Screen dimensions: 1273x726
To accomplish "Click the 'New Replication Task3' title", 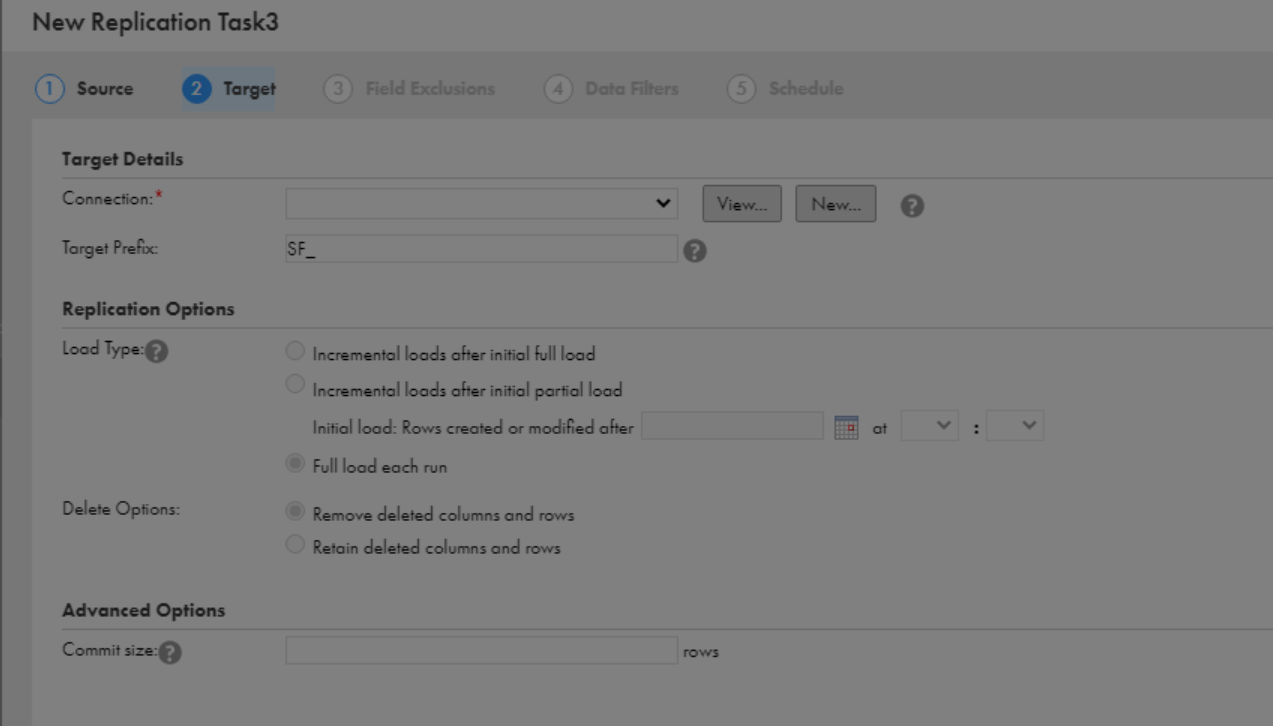I will (x=155, y=22).
